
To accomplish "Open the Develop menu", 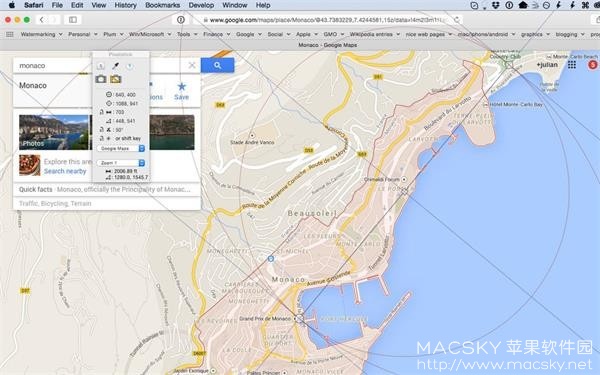I will [201, 5].
